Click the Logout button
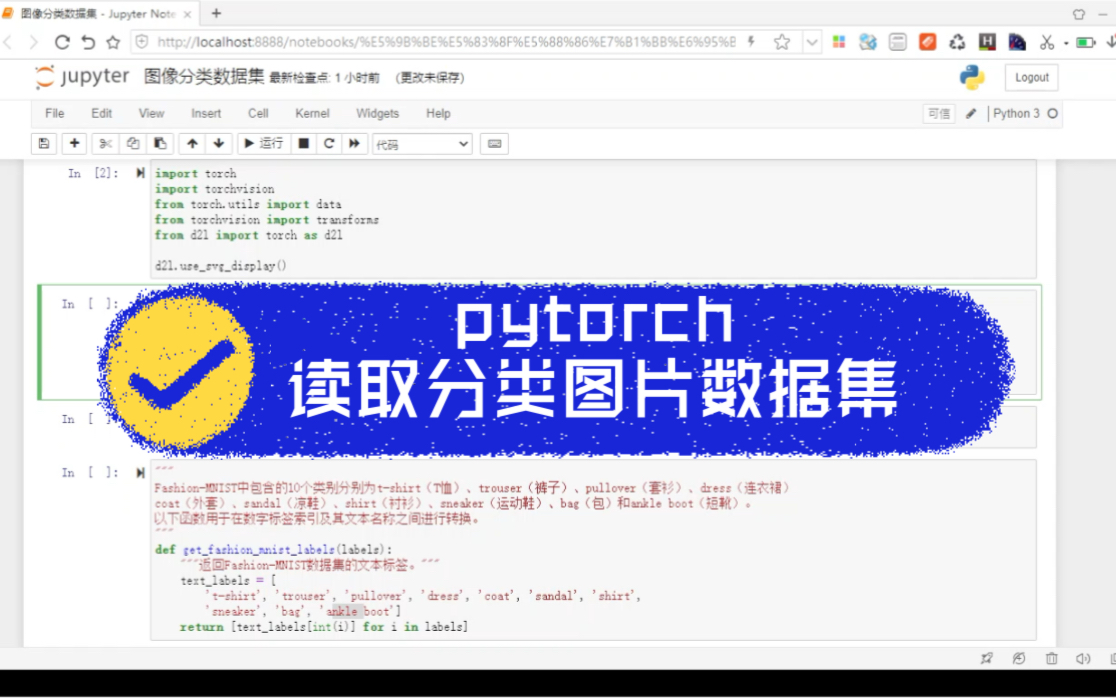The height and width of the screenshot is (698, 1116). point(1031,78)
